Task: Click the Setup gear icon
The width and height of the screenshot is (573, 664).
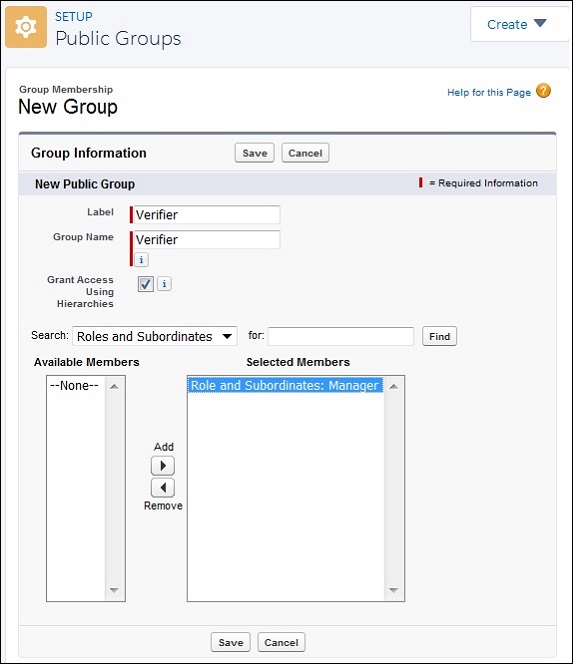Action: (26, 27)
